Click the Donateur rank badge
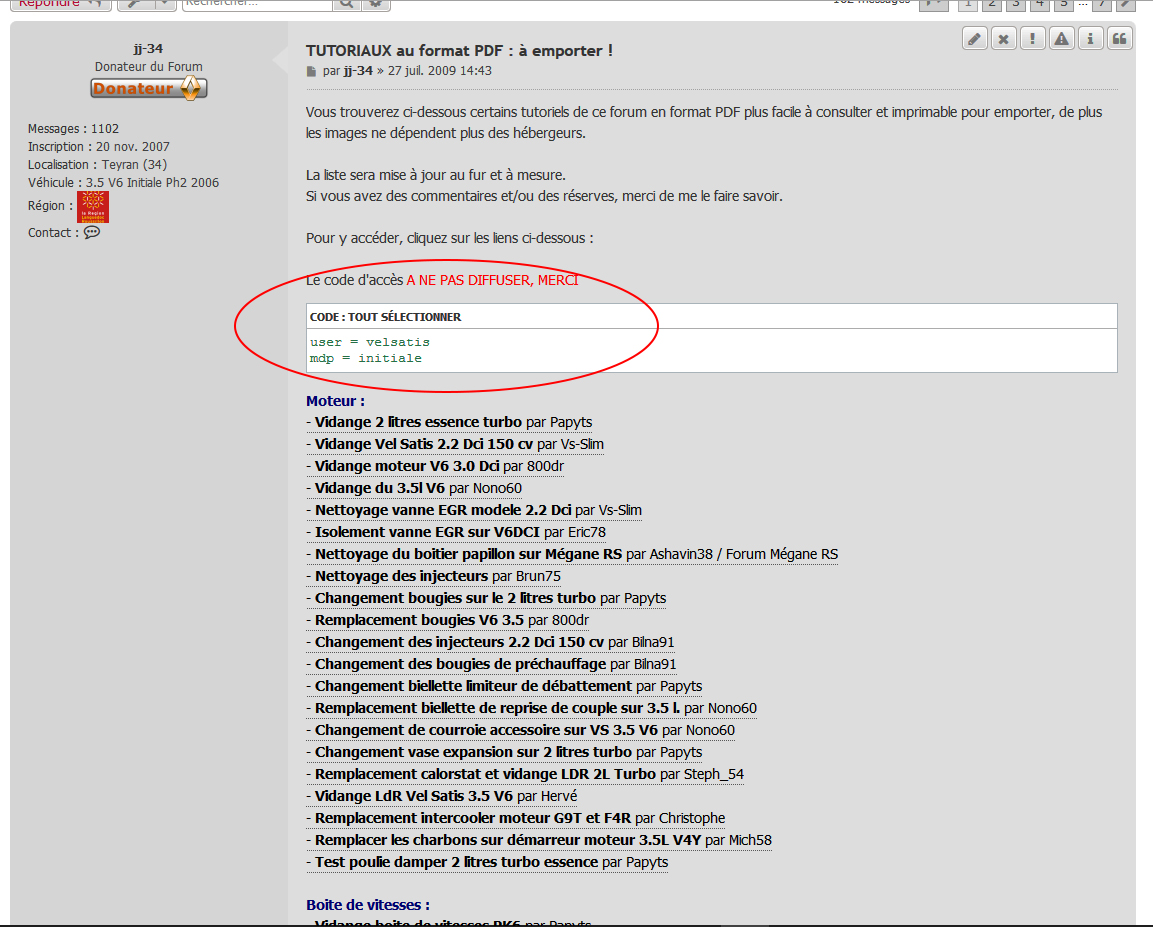The height and width of the screenshot is (927, 1153). click(x=149, y=89)
